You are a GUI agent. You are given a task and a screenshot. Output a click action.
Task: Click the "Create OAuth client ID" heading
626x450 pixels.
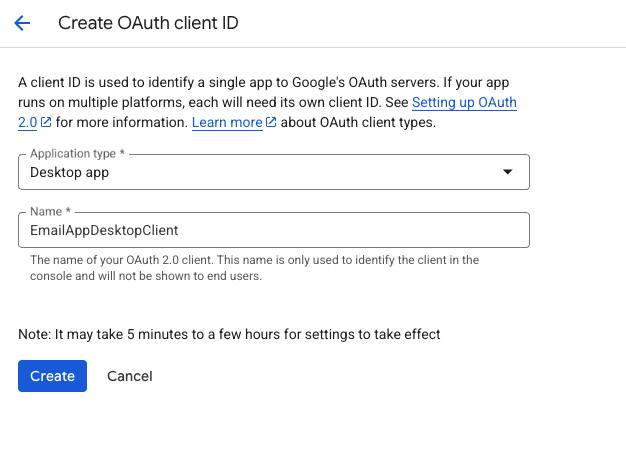coord(148,23)
